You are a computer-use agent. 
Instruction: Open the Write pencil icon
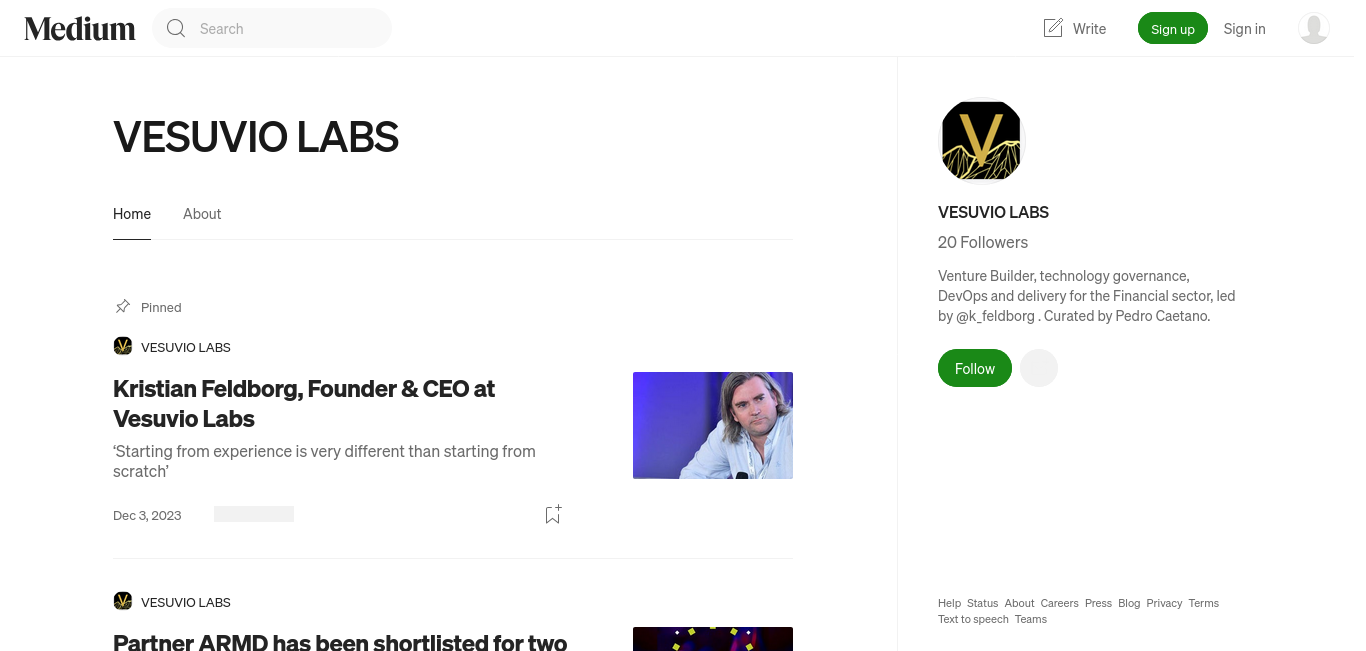1053,28
